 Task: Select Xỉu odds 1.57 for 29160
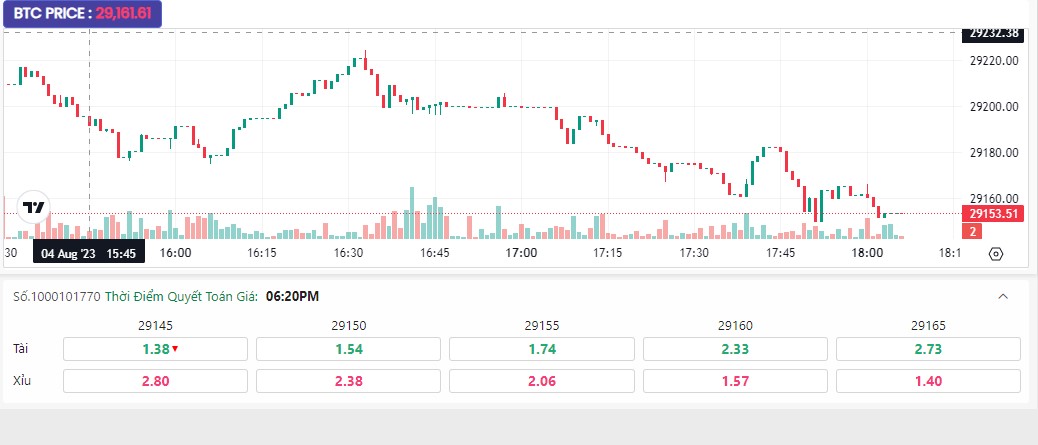click(x=735, y=381)
